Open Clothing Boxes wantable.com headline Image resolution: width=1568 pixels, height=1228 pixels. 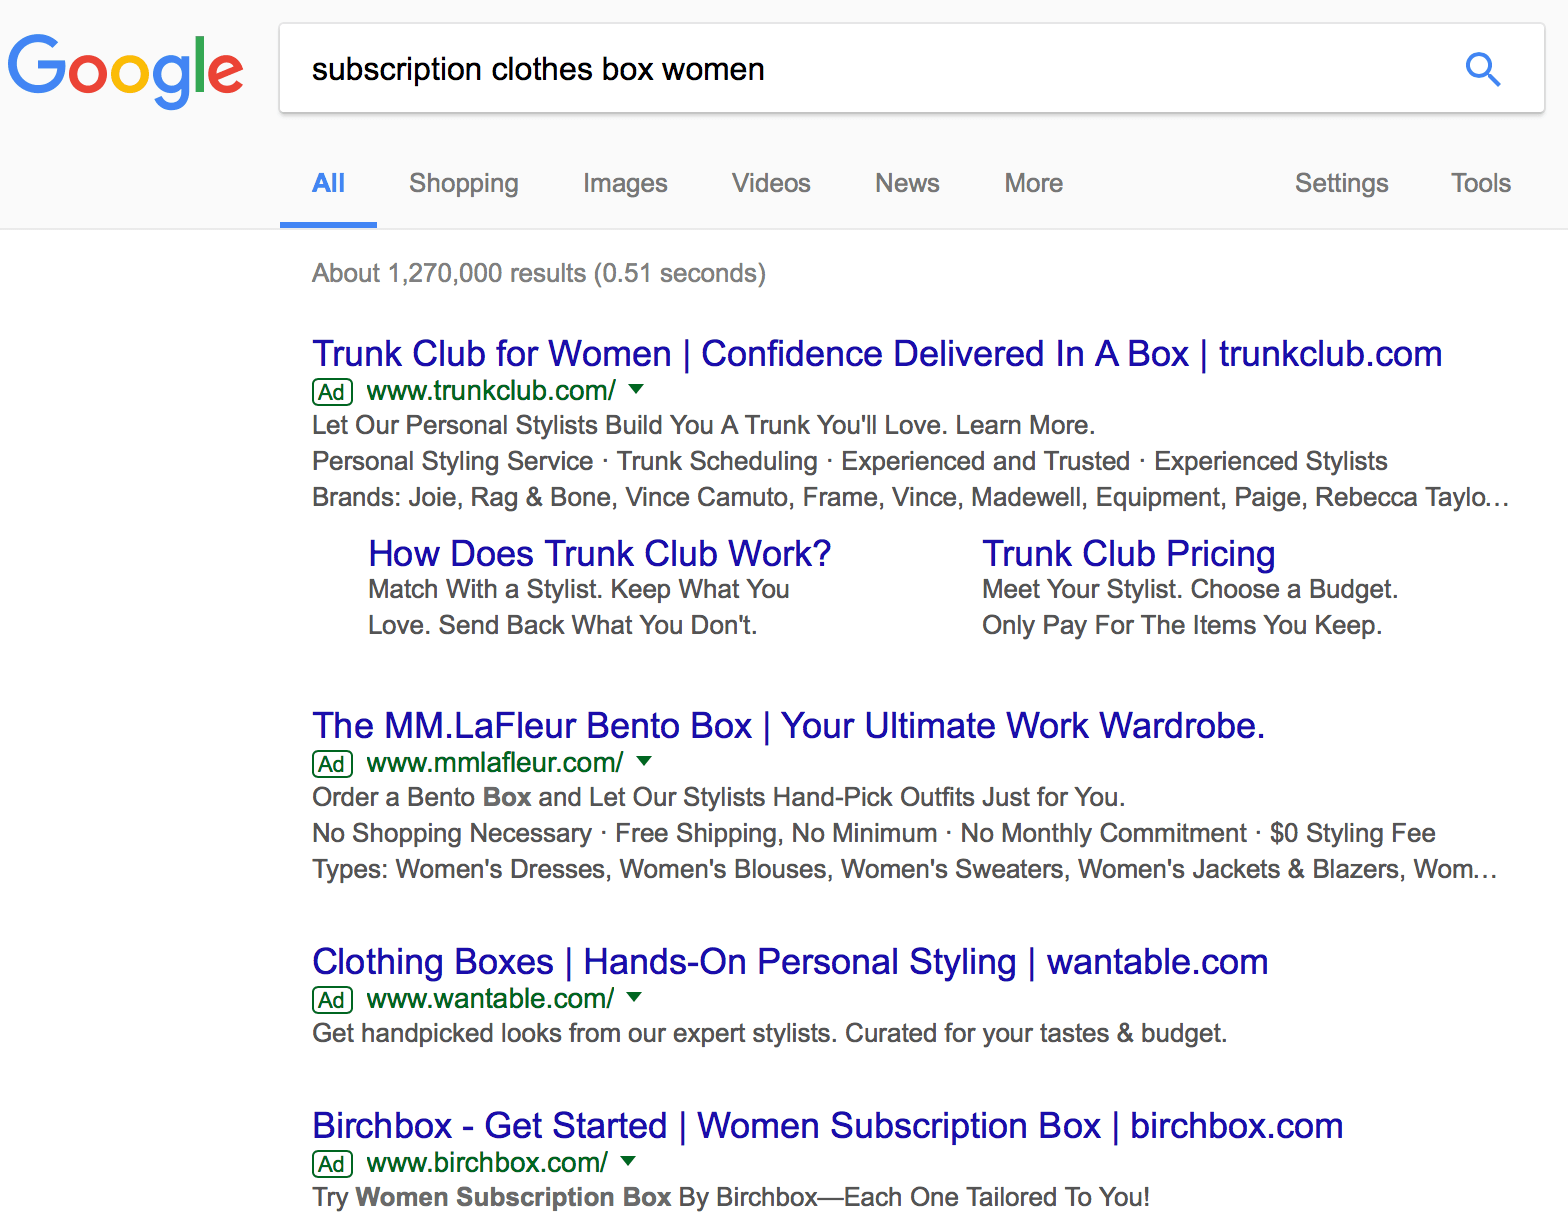[790, 962]
